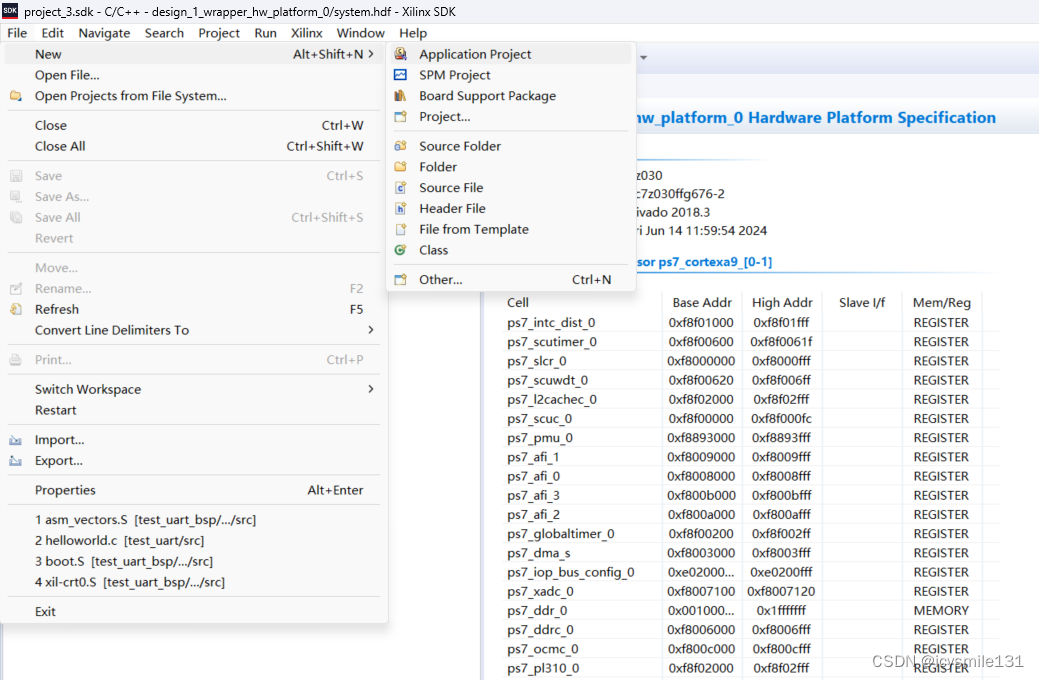Select the ps7_dma_s cell
Image resolution: width=1039 pixels, height=680 pixels.
pos(539,553)
